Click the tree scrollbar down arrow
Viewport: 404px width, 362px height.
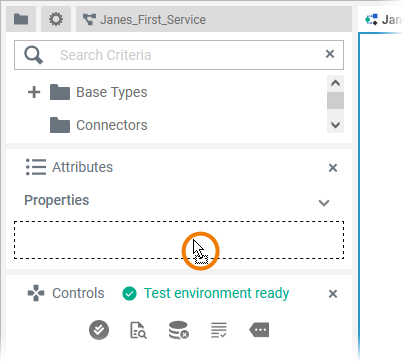click(335, 125)
